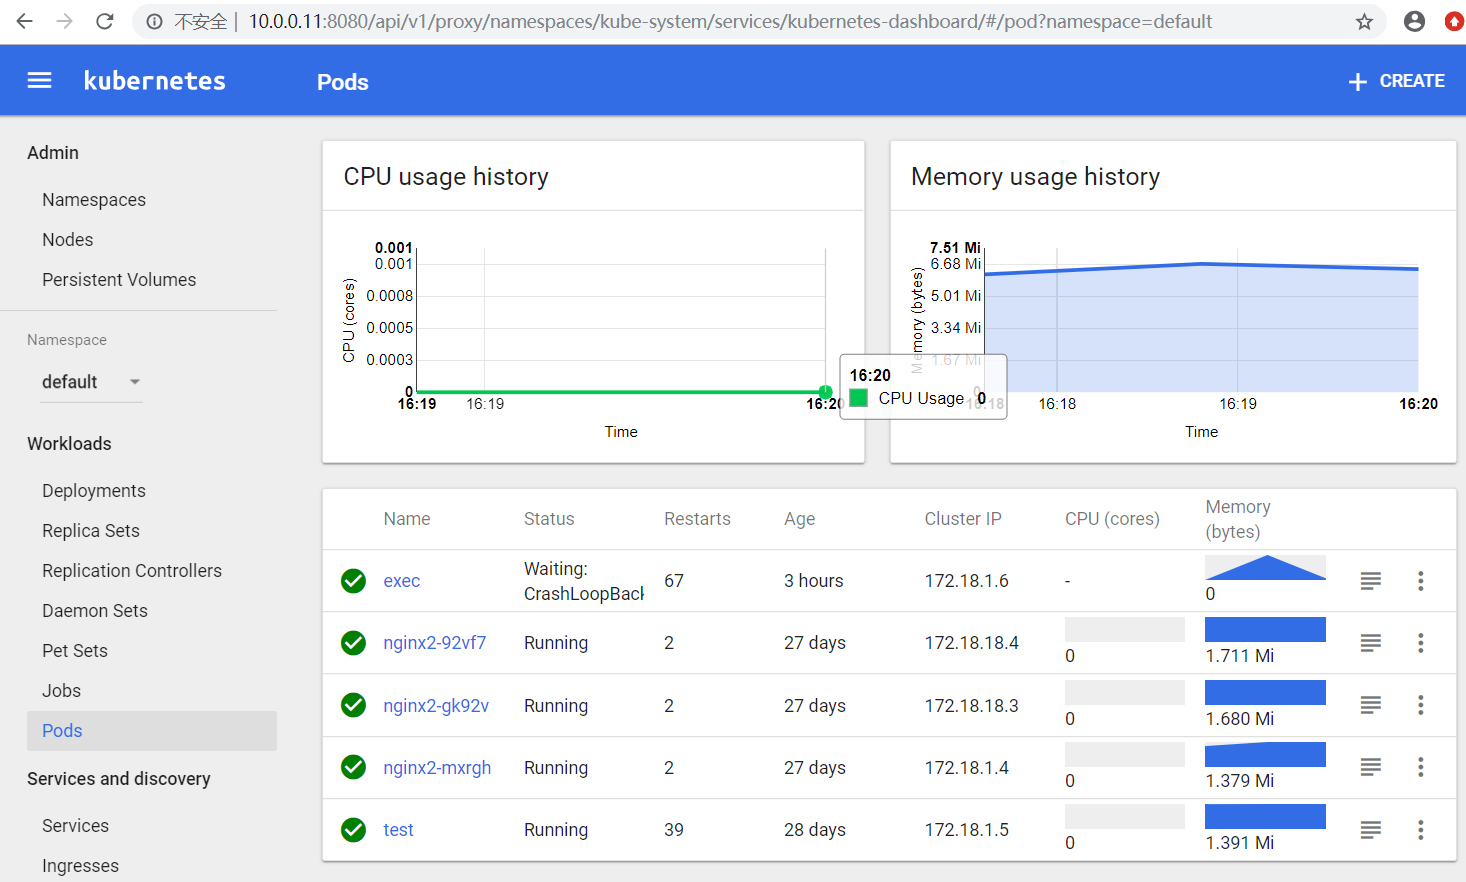Click the Name column header
This screenshot has width=1466, height=882.
coord(407,519)
